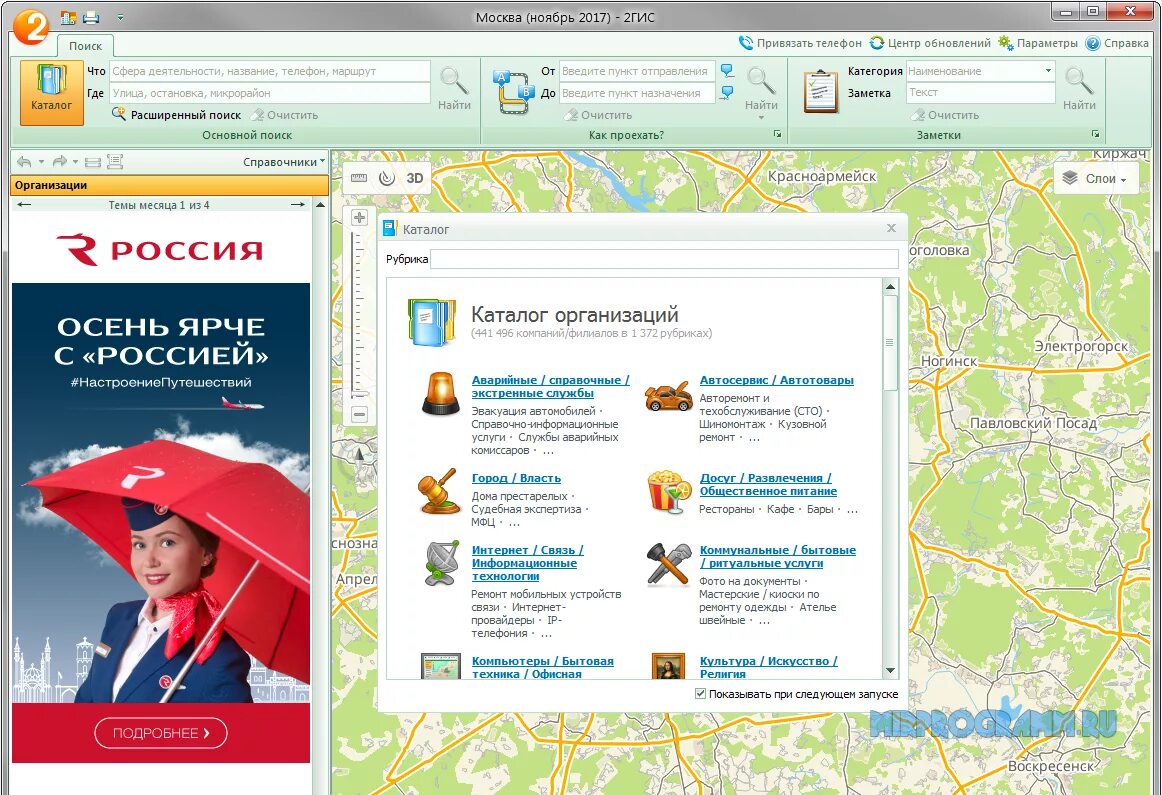This screenshot has height=795, width=1162.
Task: Open Коммунальные / бытовые / ритуальные услуги
Action: [778, 556]
